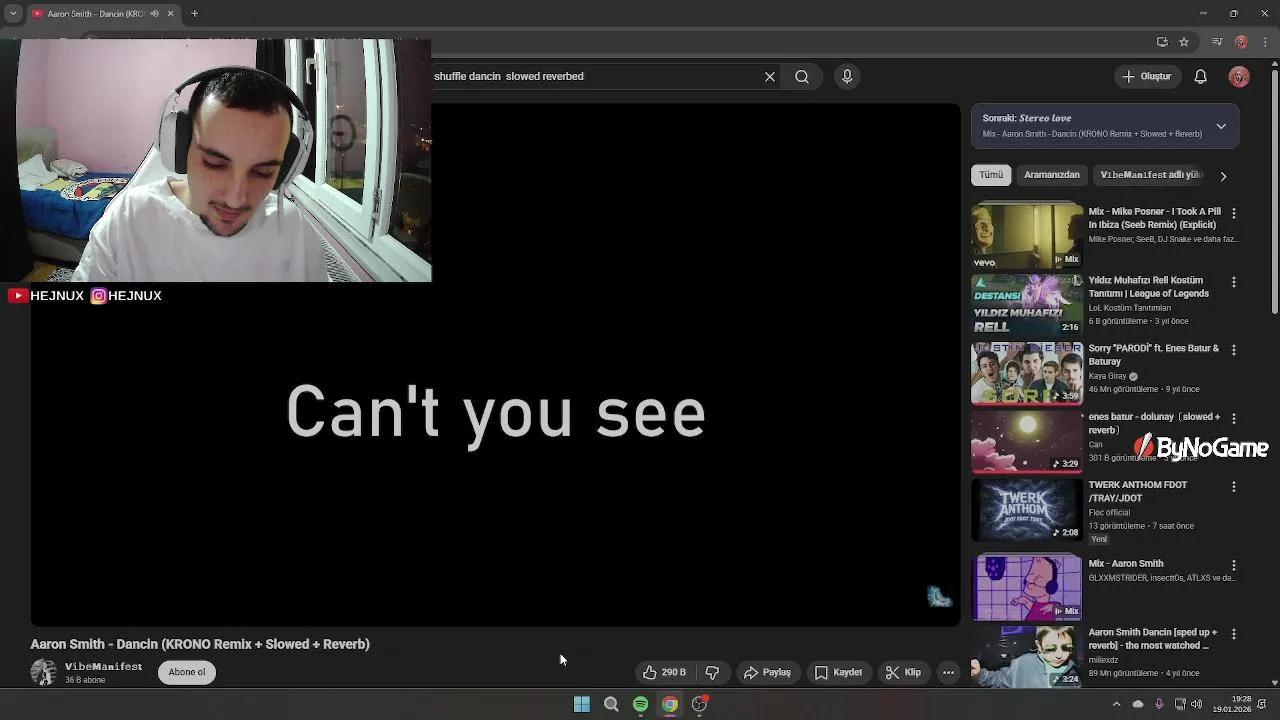This screenshot has width=1280, height=720.
Task: Open Sorry PARODİ video thumbnail
Action: coord(1027,373)
